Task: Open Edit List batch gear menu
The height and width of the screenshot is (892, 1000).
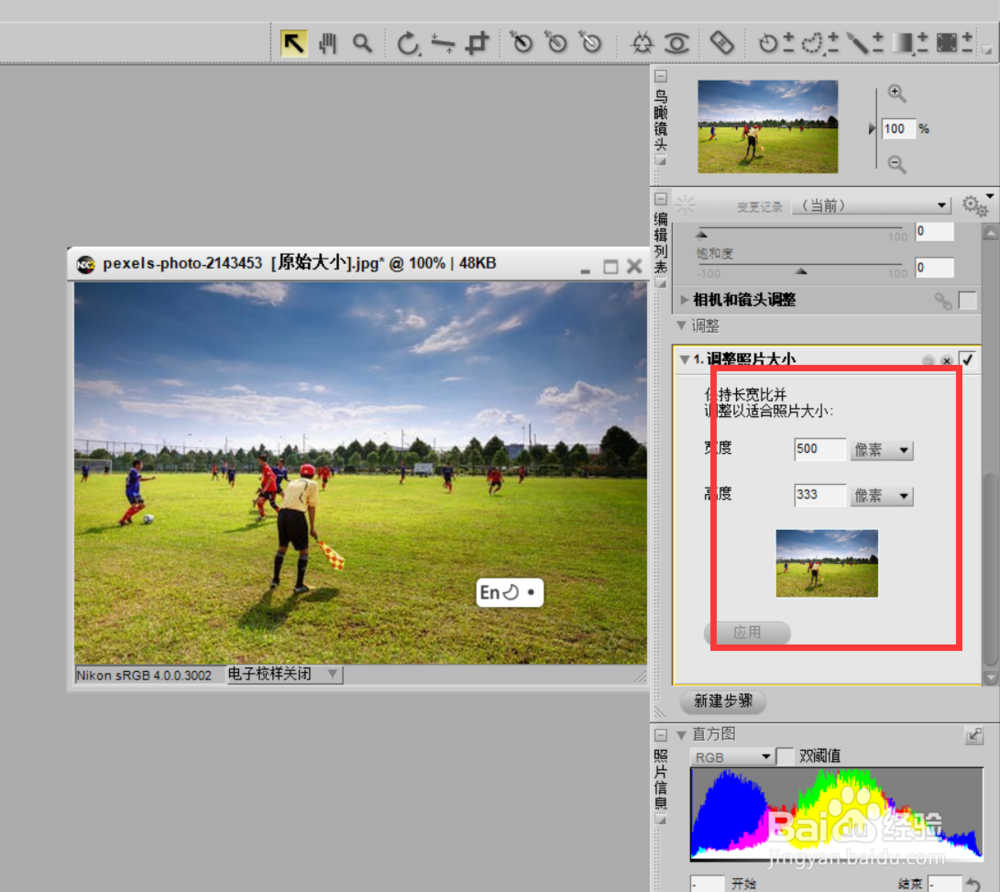Action: 975,205
